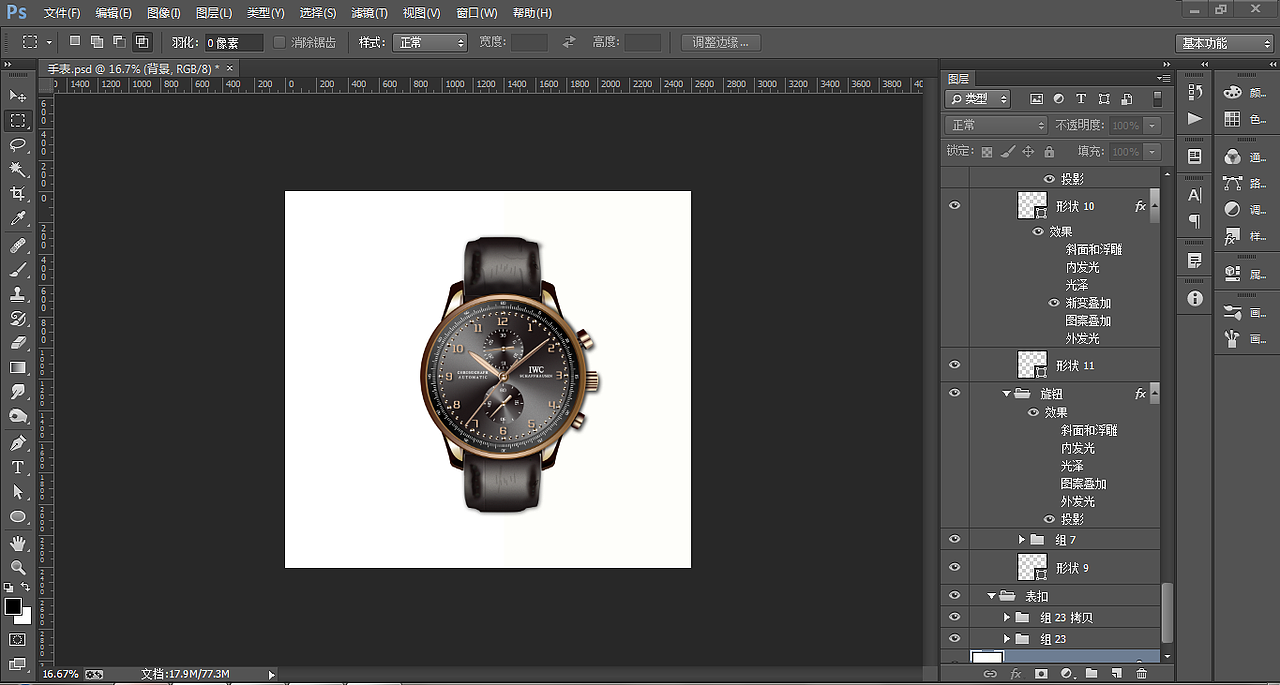
Task: Filter layers by type layers icon
Action: (1081, 99)
